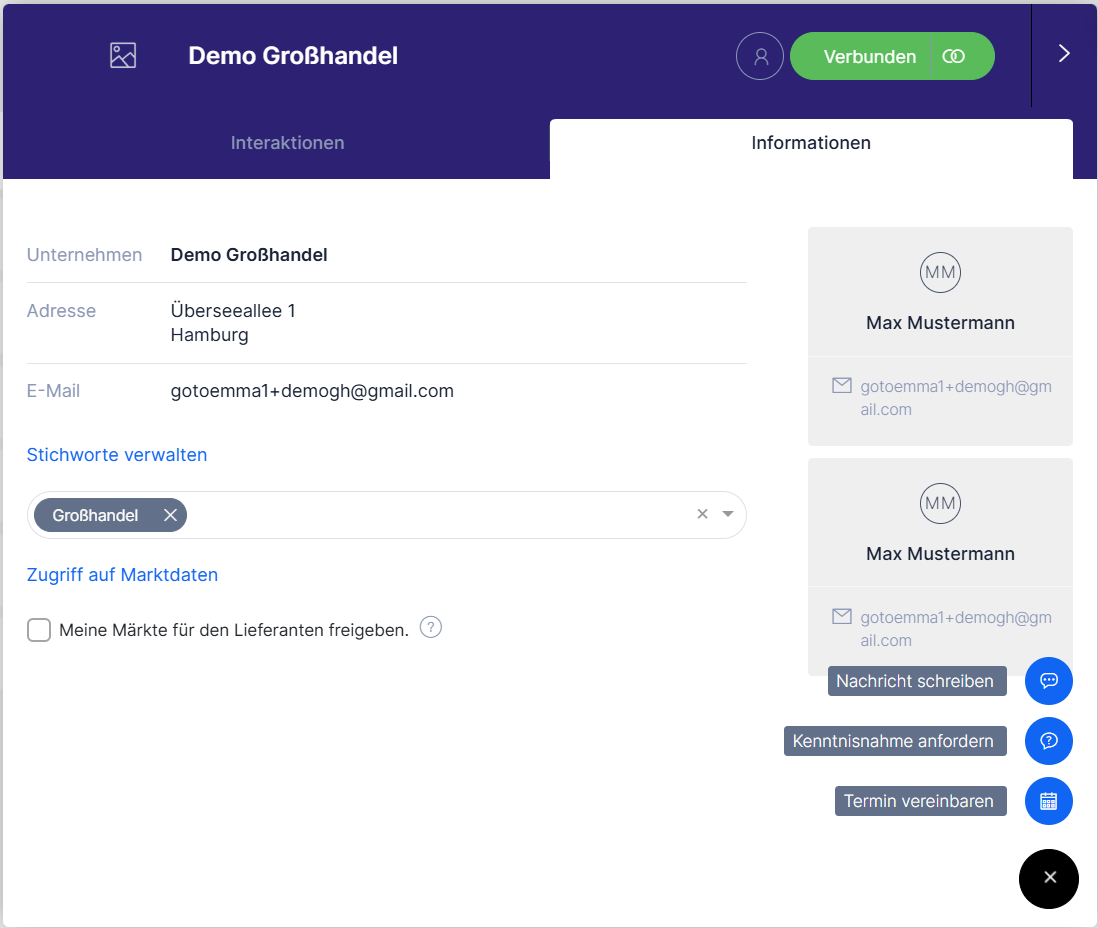
Task: Toggle the Verbunden connection button
Action: pyautogui.click(x=892, y=56)
